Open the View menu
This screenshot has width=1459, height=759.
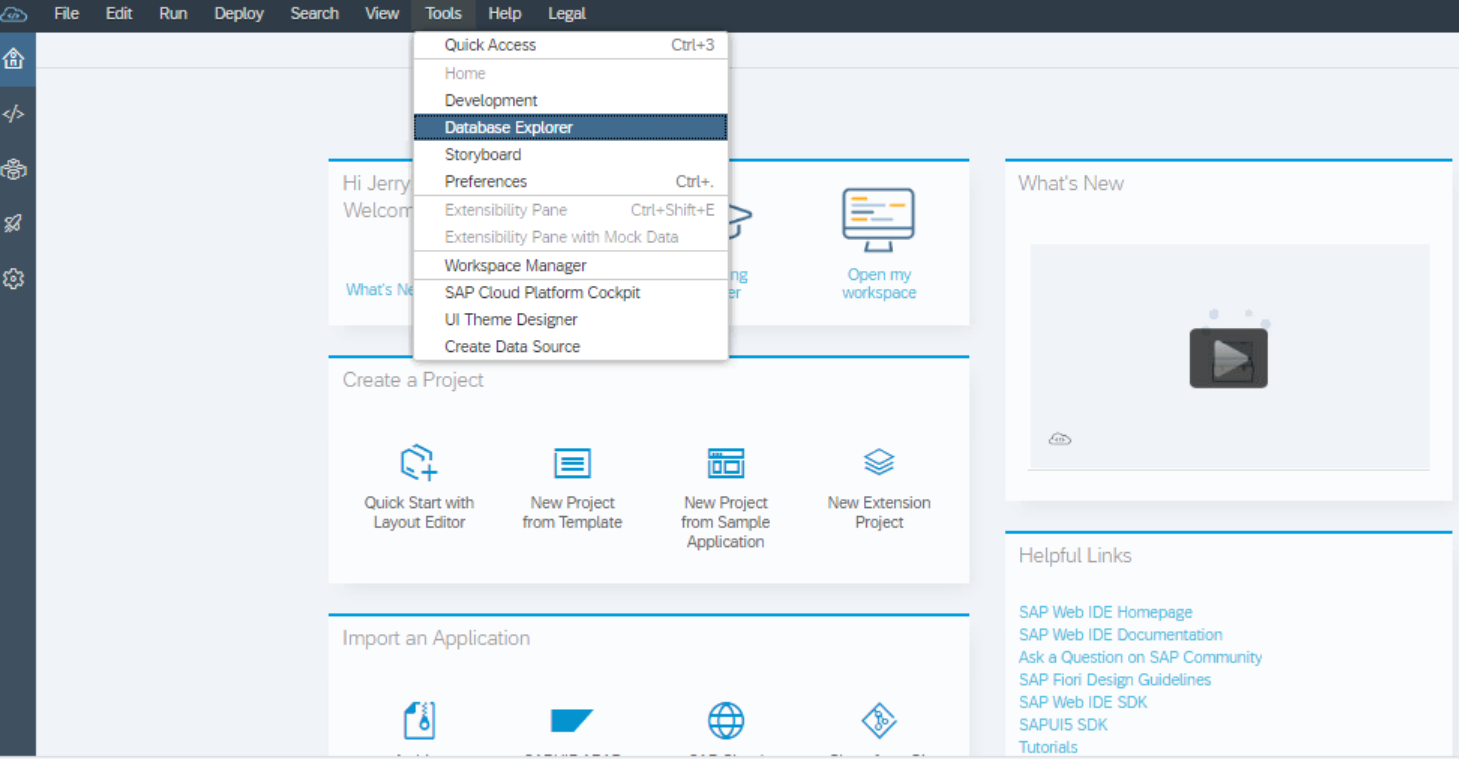click(382, 14)
